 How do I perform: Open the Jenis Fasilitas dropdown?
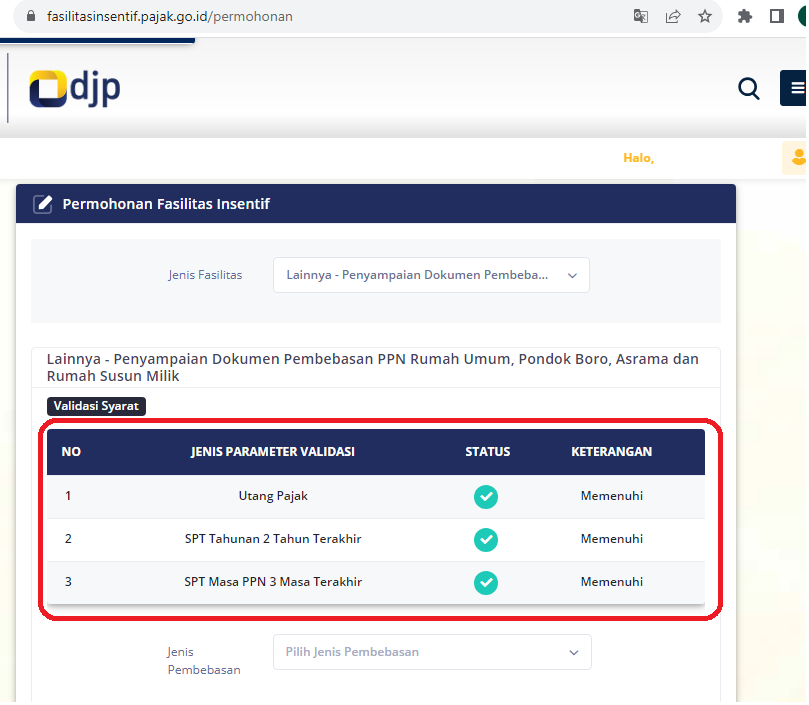pyautogui.click(x=431, y=275)
